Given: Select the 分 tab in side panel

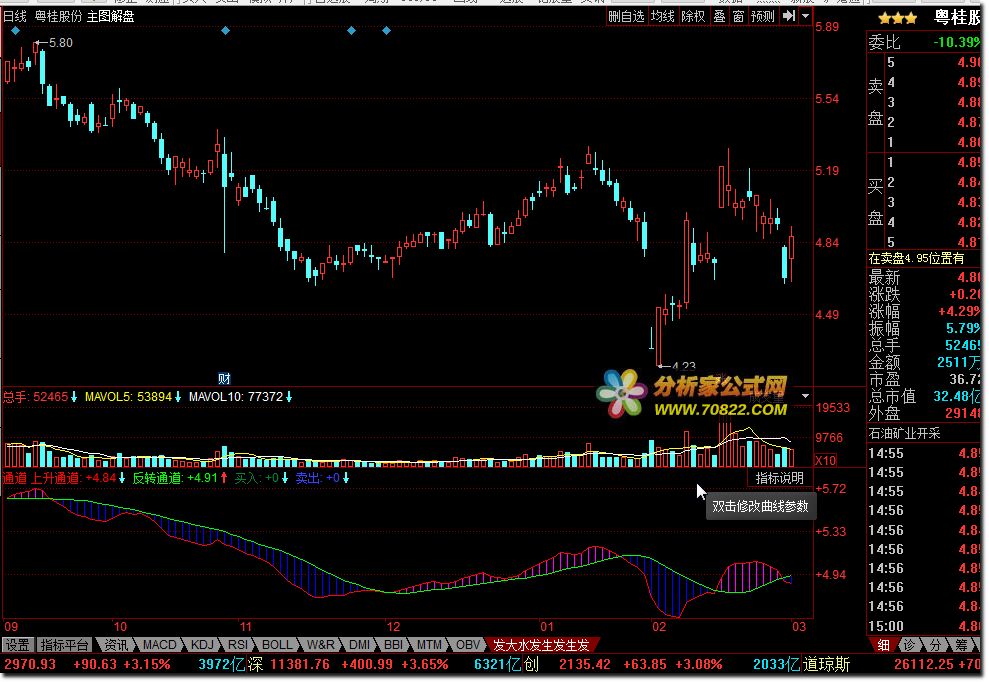Looking at the screenshot, I should click(935, 645).
